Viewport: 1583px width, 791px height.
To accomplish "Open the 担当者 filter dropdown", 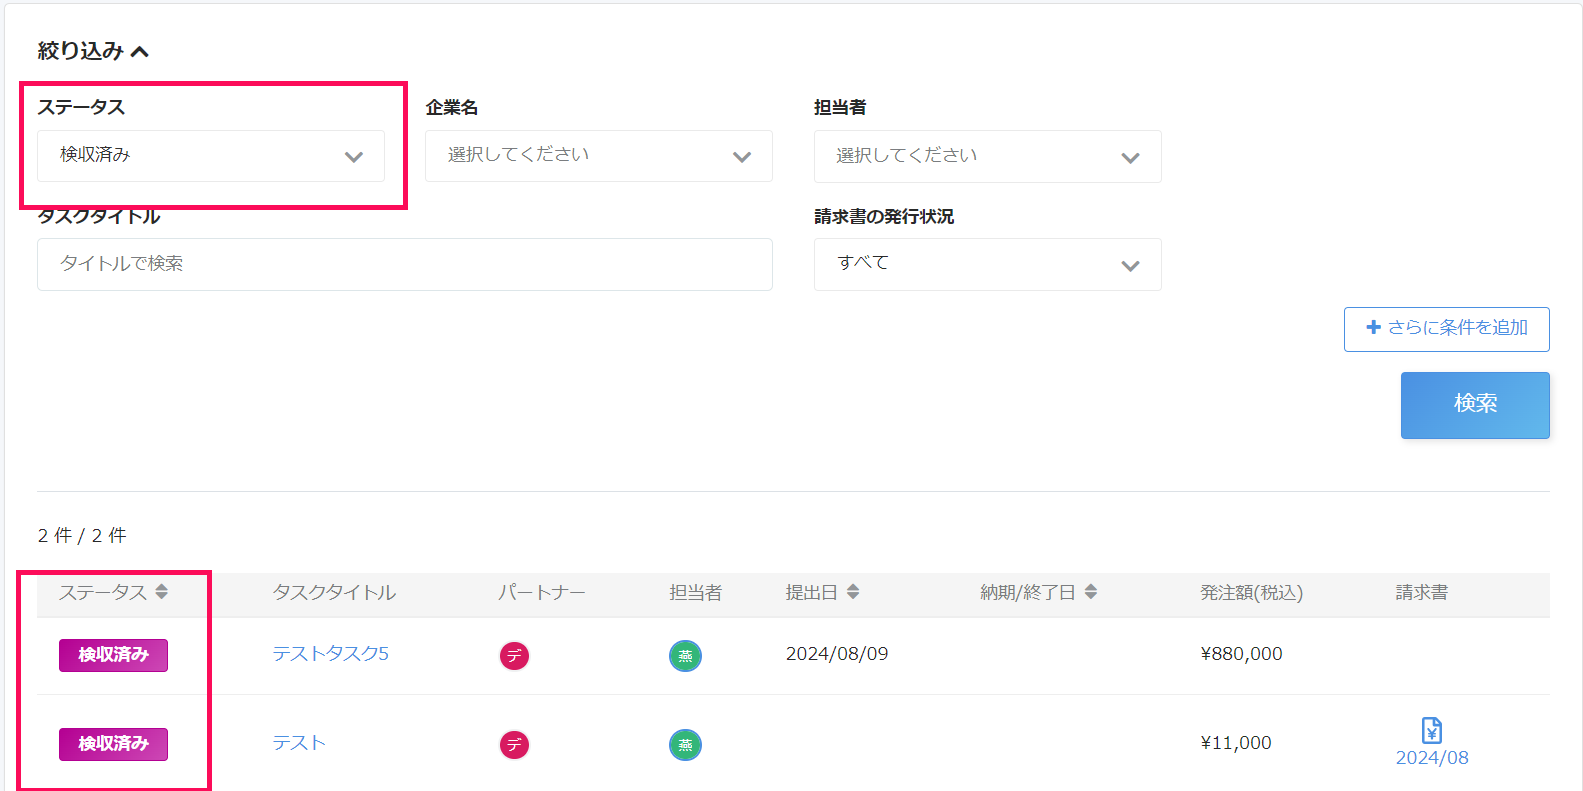I will point(987,157).
